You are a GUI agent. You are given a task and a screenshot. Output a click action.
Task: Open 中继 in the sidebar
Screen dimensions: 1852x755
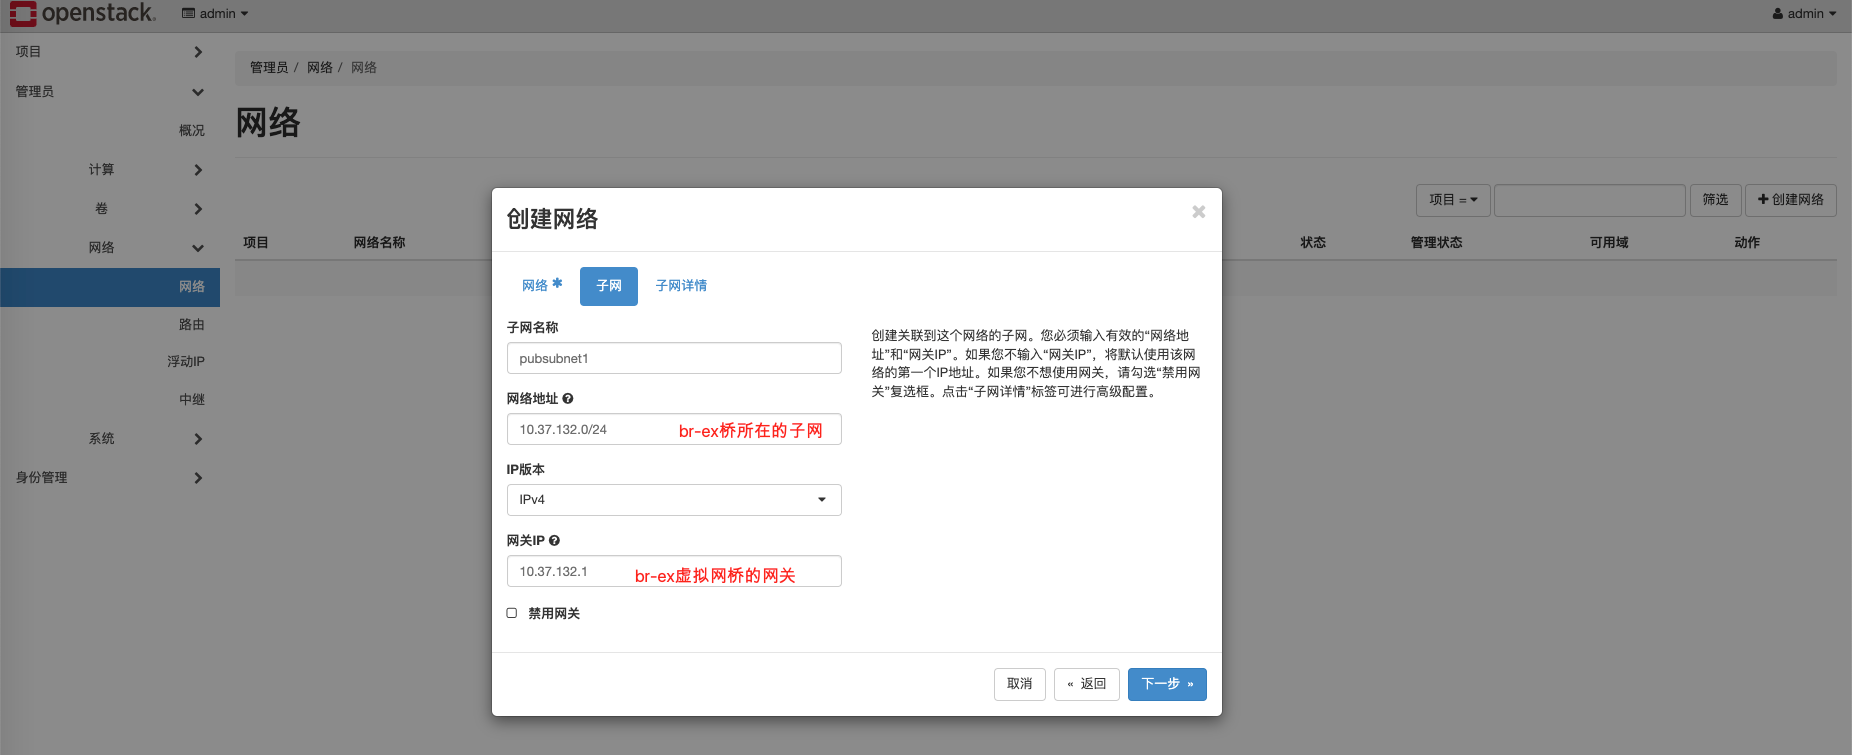(x=191, y=400)
